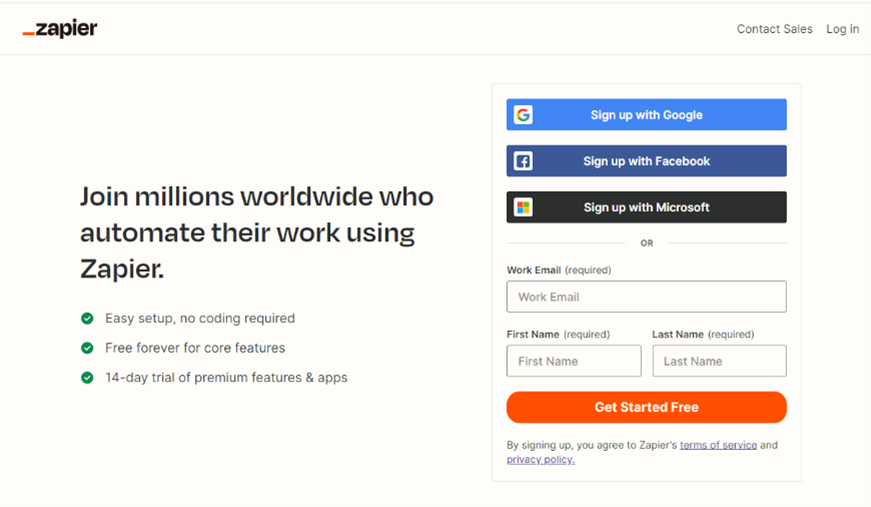
Task: Click green checkmark beside Free forever
Action: (87, 348)
